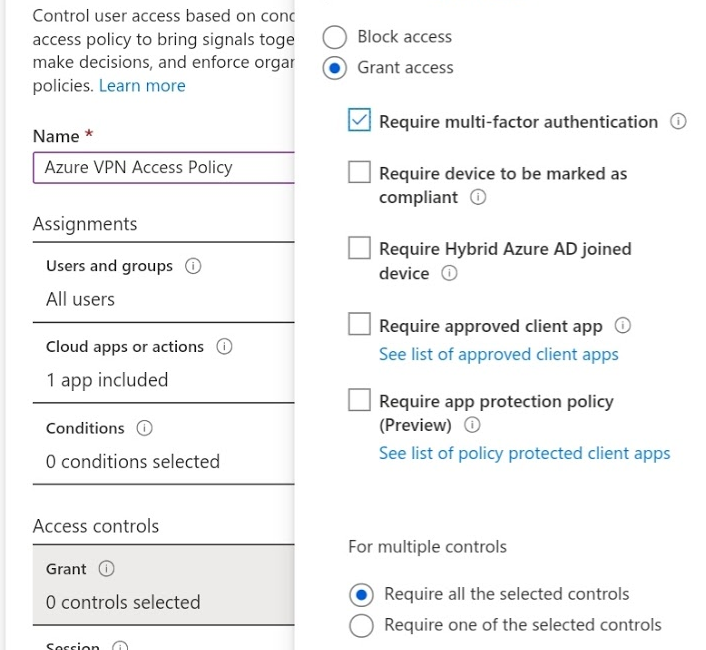
Task: Tick the Require approved client app checkbox
Action: coord(360,325)
